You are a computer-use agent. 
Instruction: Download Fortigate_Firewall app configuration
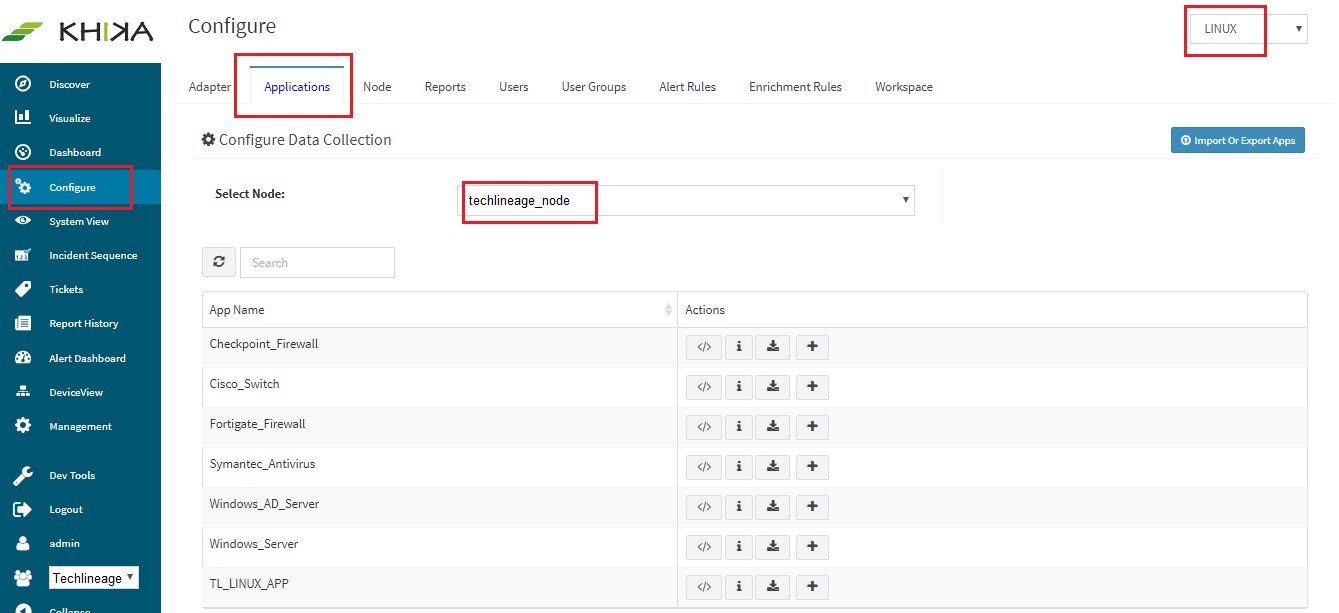pyautogui.click(x=773, y=427)
